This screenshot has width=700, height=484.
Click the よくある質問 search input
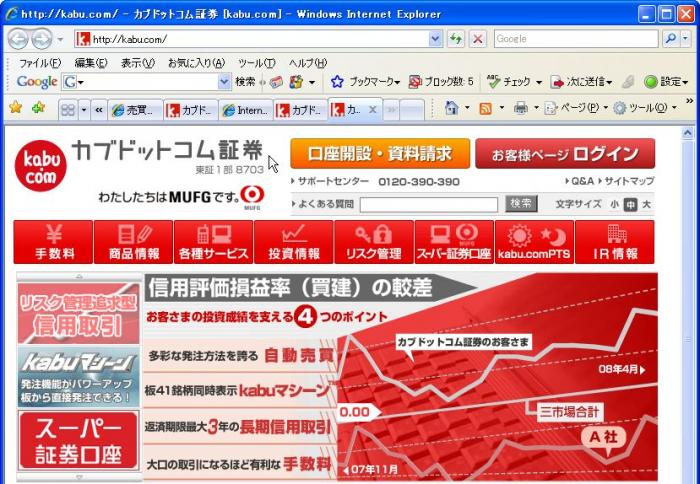[429, 205]
